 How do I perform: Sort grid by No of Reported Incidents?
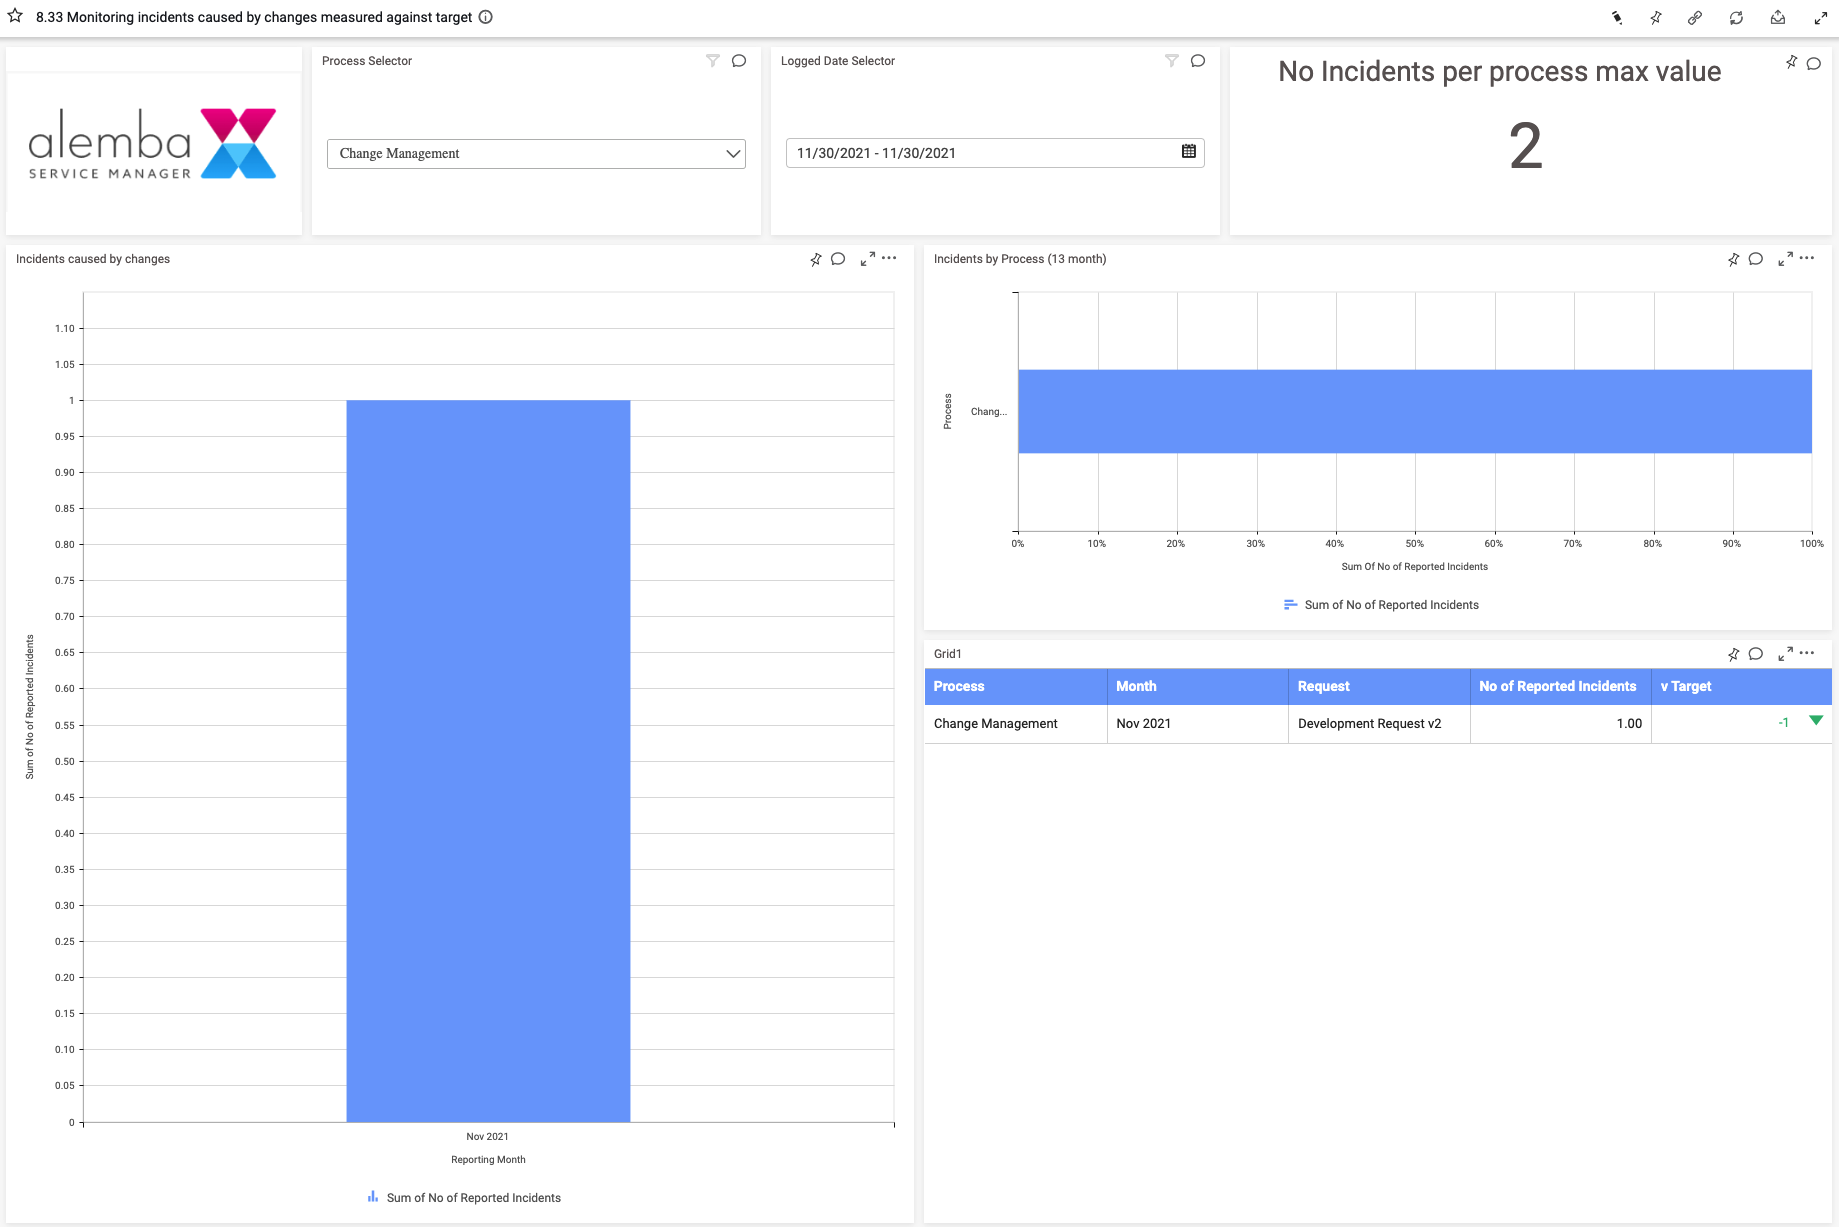tap(1557, 686)
